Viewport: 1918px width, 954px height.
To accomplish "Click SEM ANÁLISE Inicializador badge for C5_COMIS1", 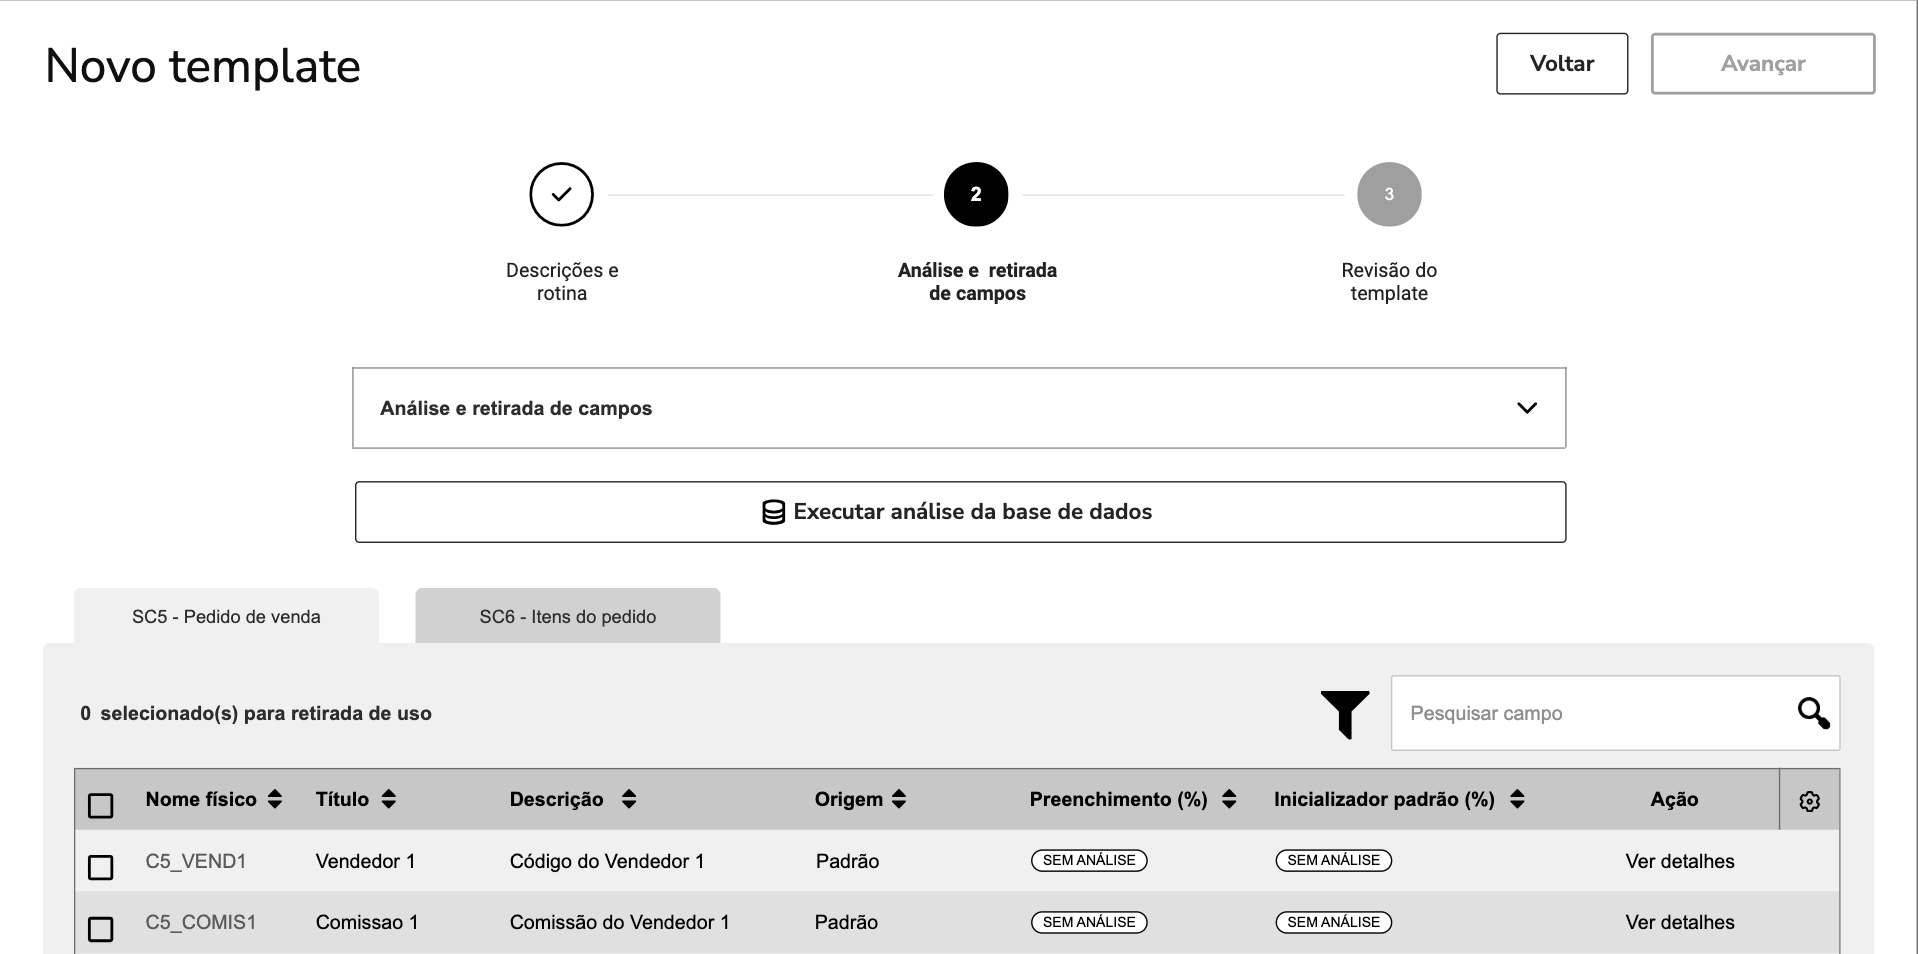I will pyautogui.click(x=1333, y=922).
